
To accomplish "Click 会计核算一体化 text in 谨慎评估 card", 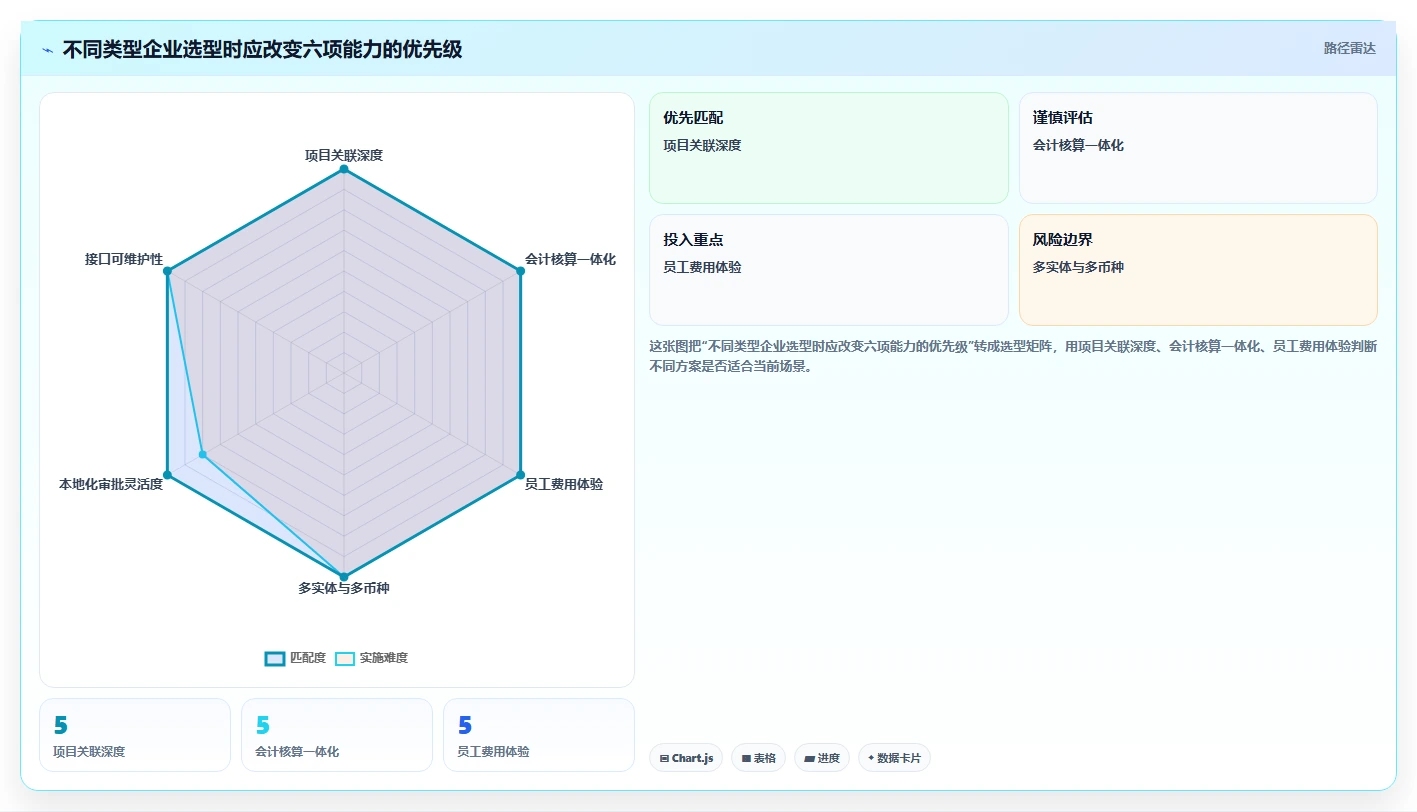I will click(x=1078, y=145).
